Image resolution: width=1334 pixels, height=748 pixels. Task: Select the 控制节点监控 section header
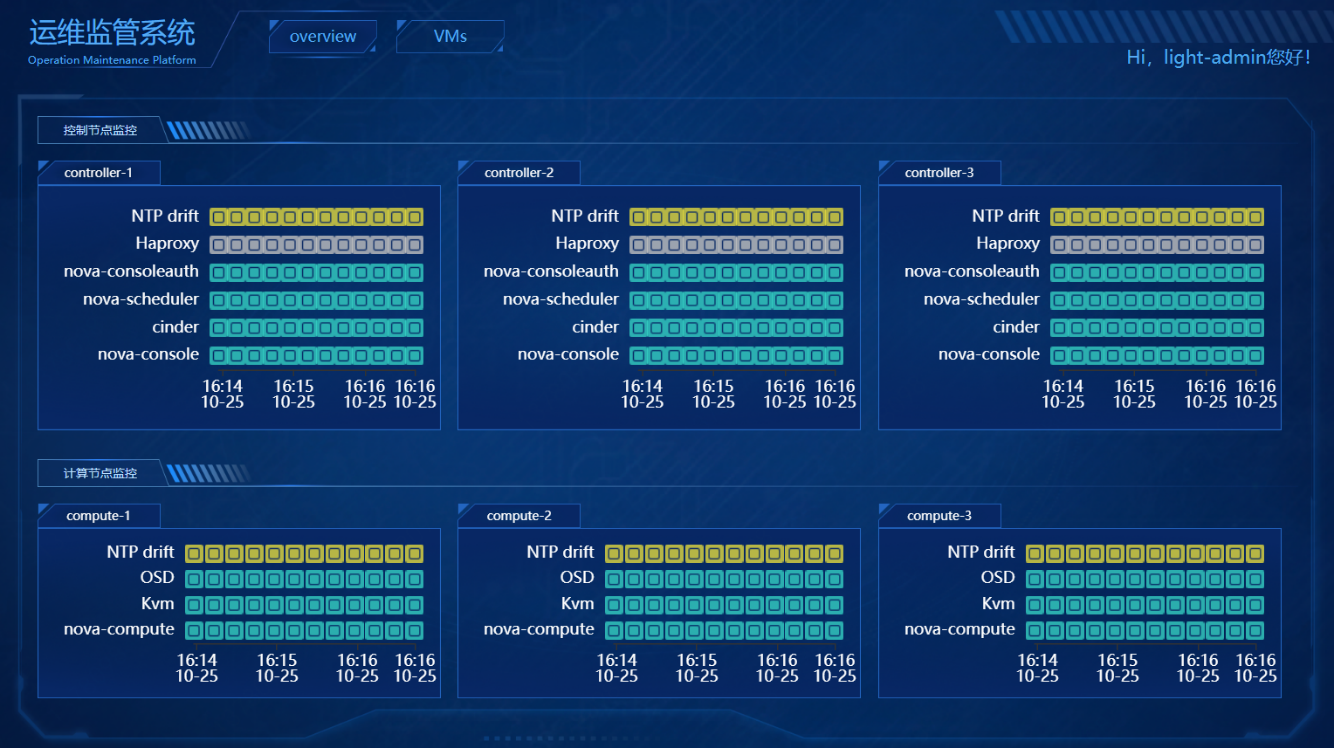coord(100,130)
